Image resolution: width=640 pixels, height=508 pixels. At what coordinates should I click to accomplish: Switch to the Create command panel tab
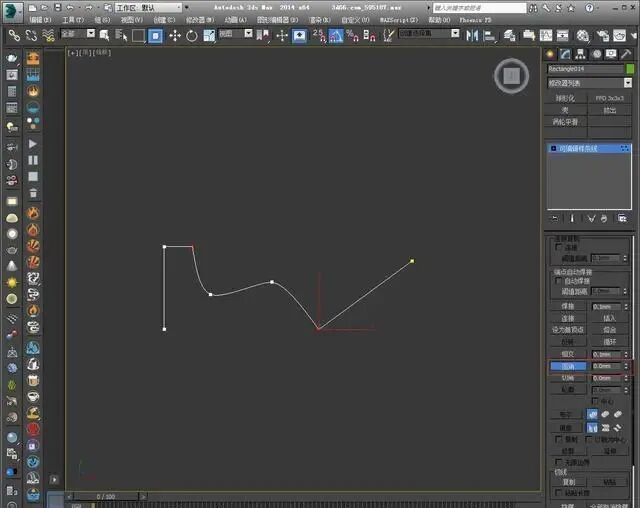(x=550, y=54)
